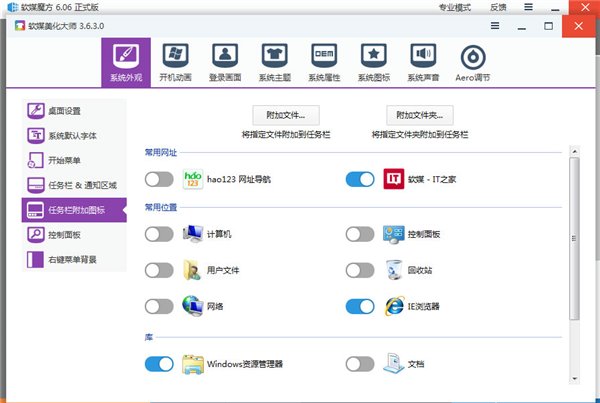The image size is (600, 403).
Task: Open the 系统图标 section
Action: [374, 62]
